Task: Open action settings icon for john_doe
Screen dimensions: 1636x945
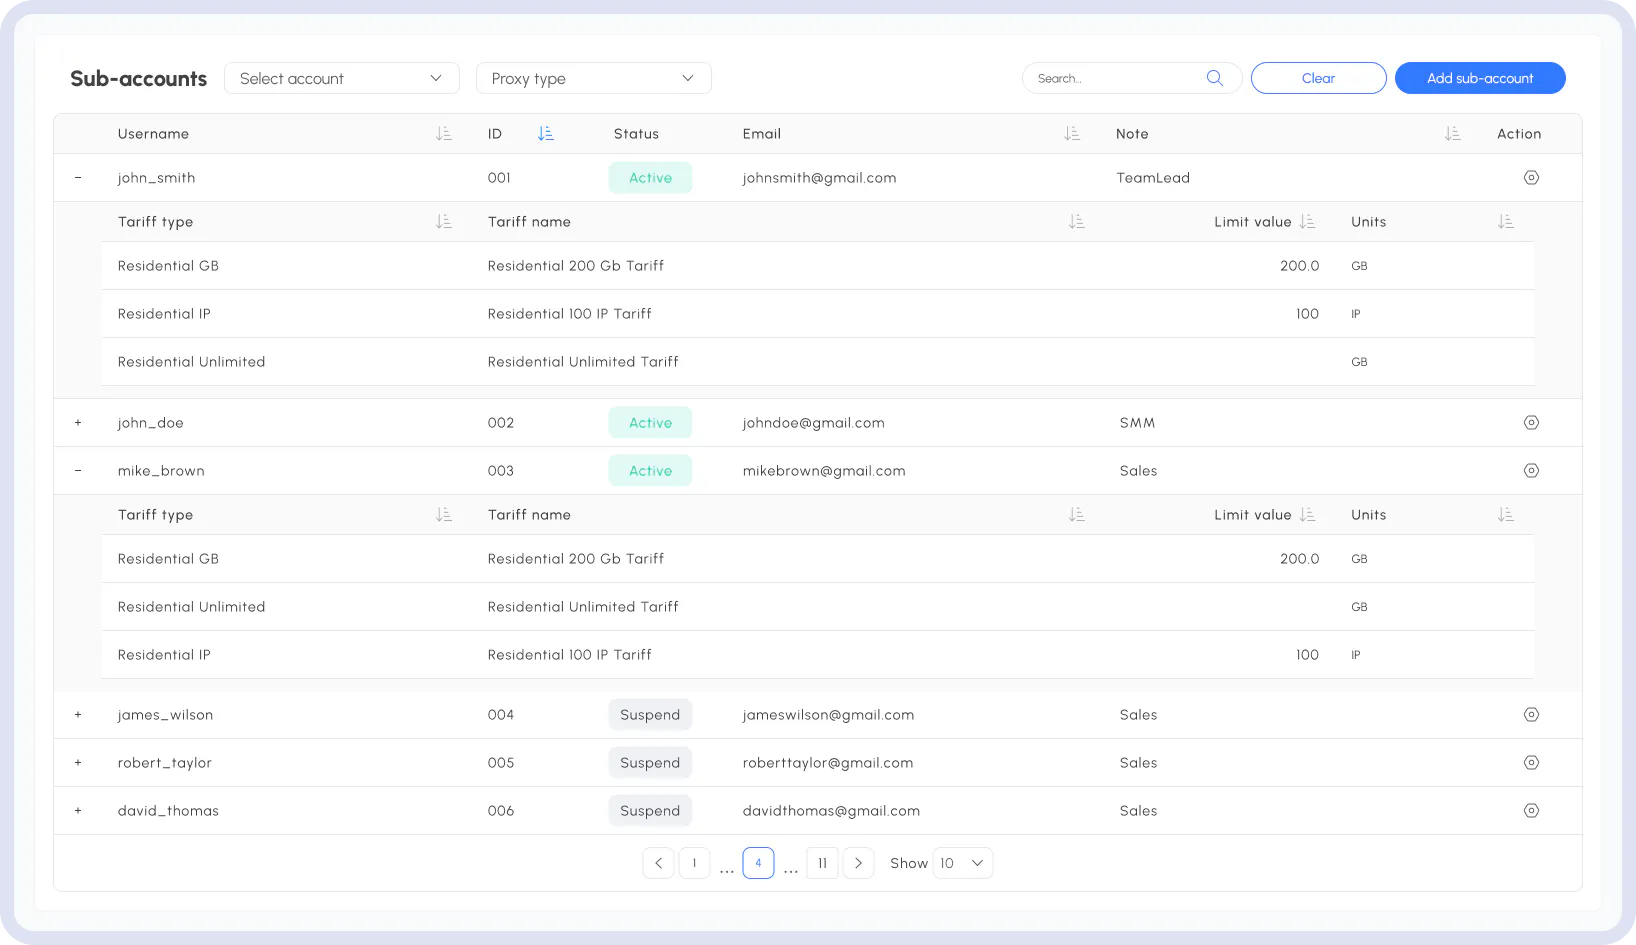Action: pyautogui.click(x=1531, y=423)
